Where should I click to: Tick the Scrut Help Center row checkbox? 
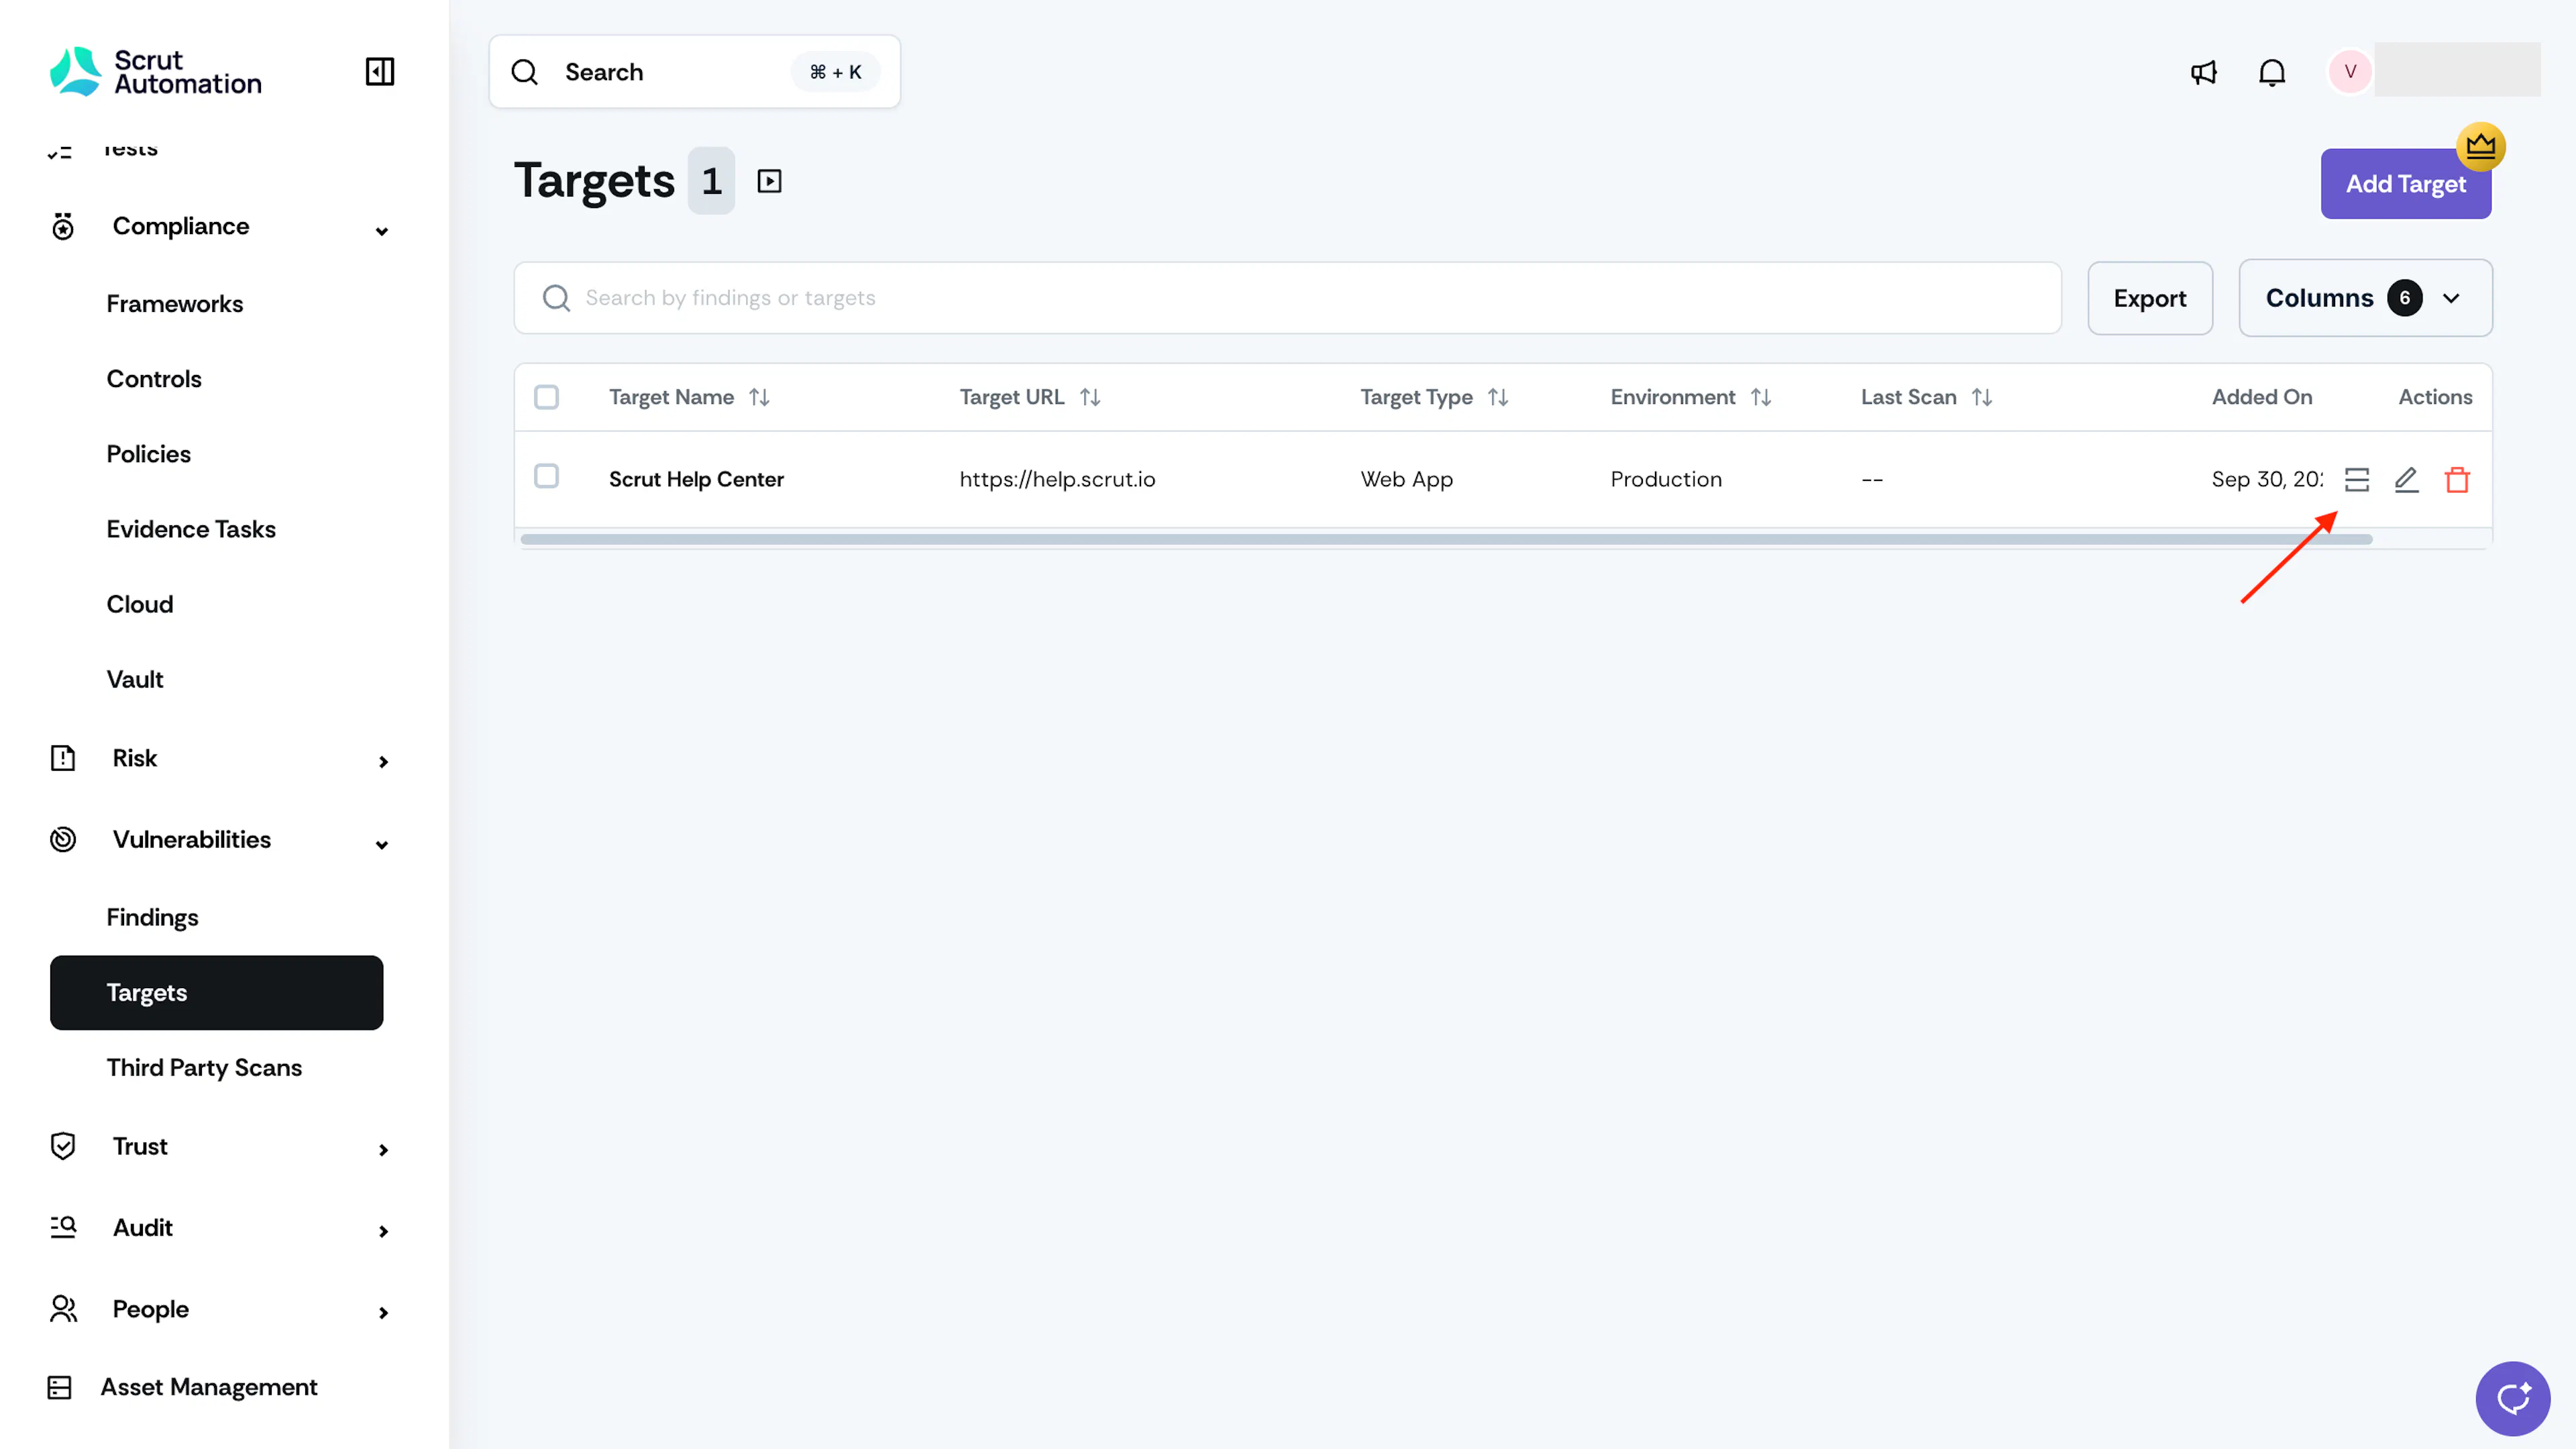coord(546,476)
